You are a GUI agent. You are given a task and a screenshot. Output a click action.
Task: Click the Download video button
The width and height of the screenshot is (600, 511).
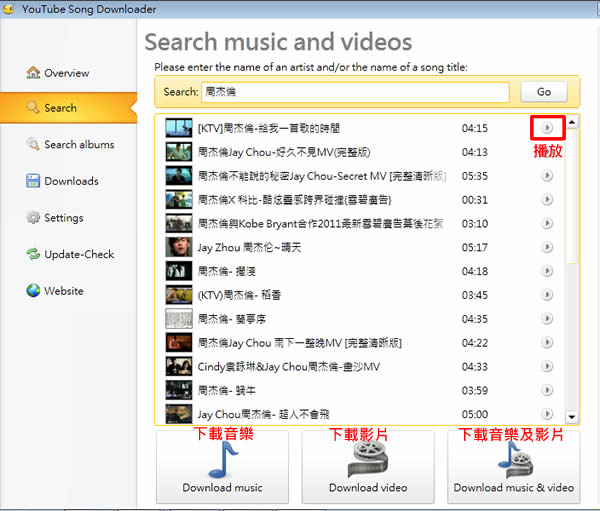pos(368,467)
